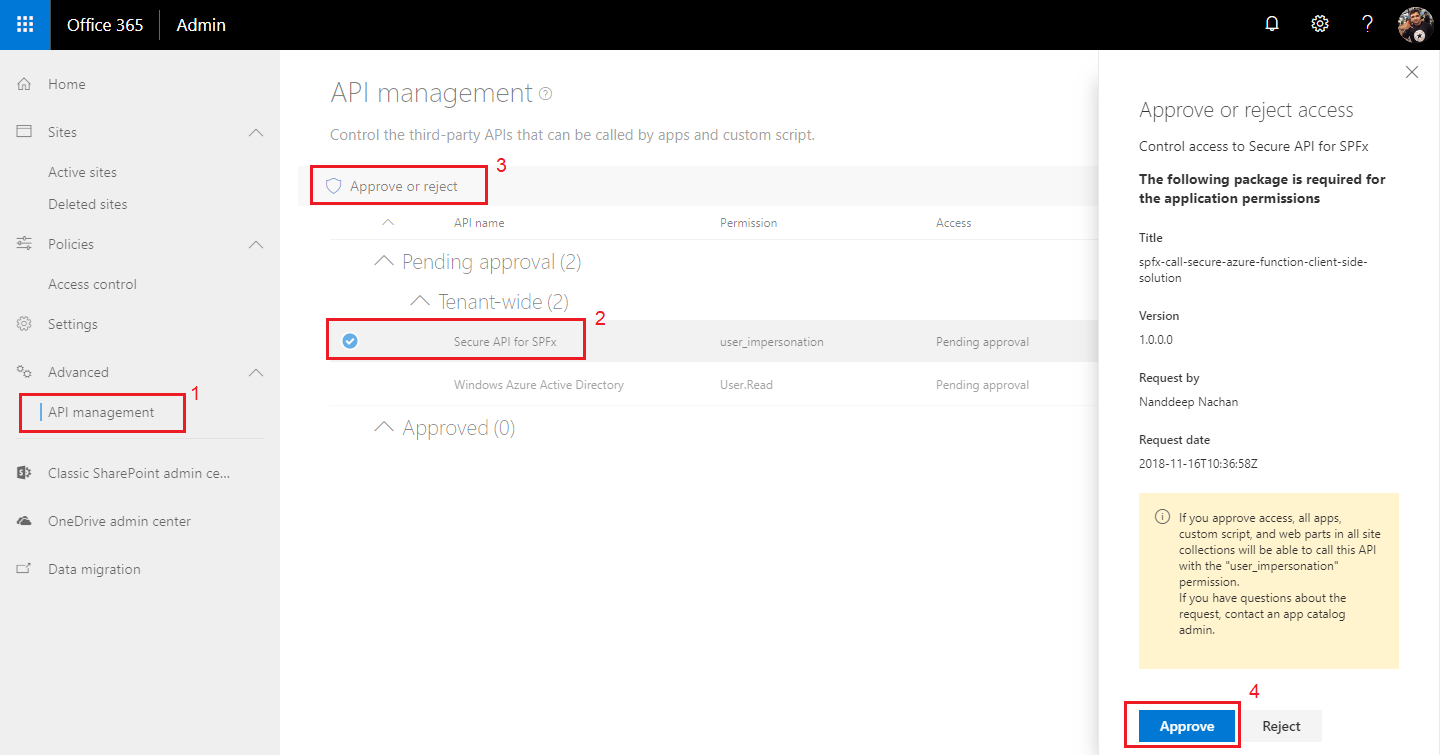Collapse the Pending approval group
Viewport: 1440px width, 755px height.
pos(383,261)
